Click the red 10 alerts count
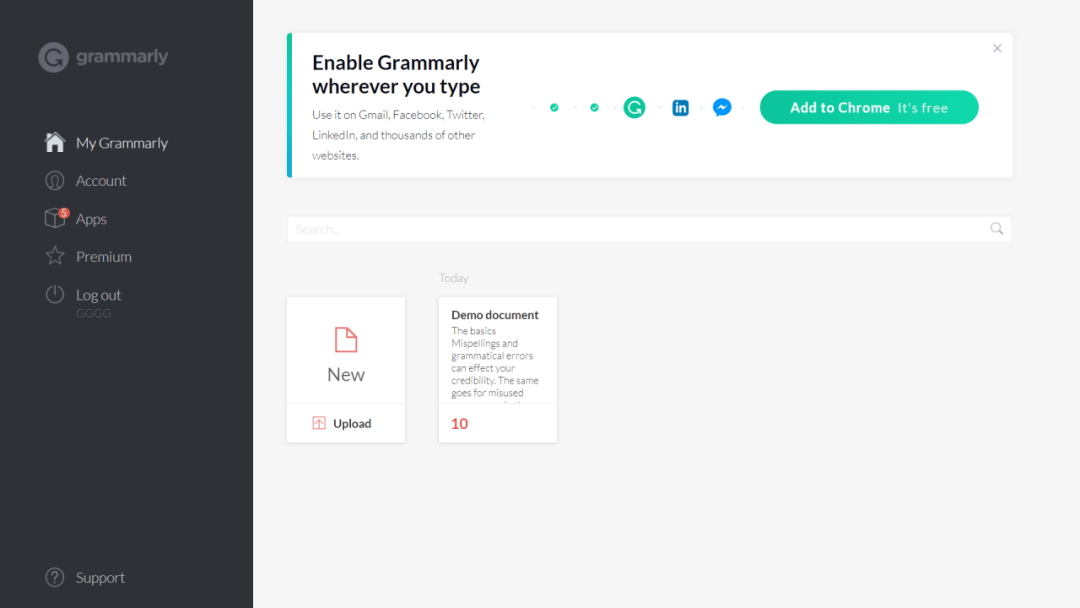Screen dimensions: 1080x608 click(460, 423)
